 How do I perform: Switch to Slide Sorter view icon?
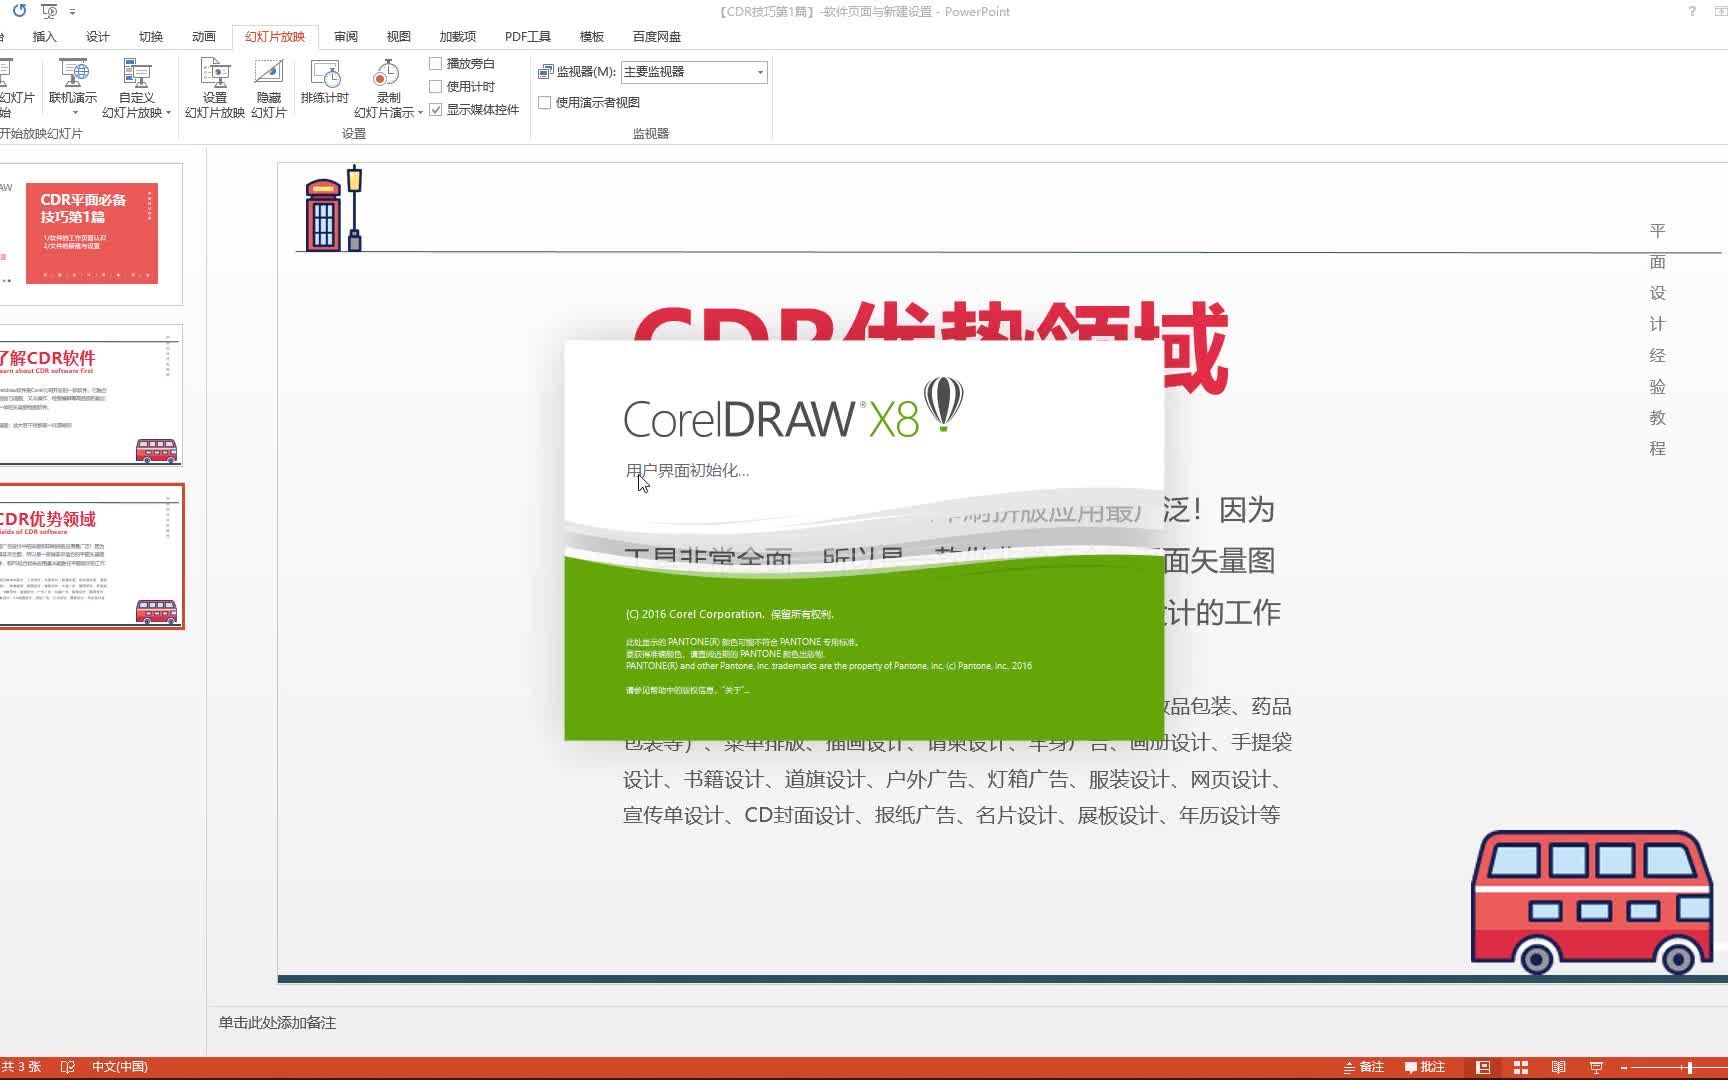[1521, 1067]
